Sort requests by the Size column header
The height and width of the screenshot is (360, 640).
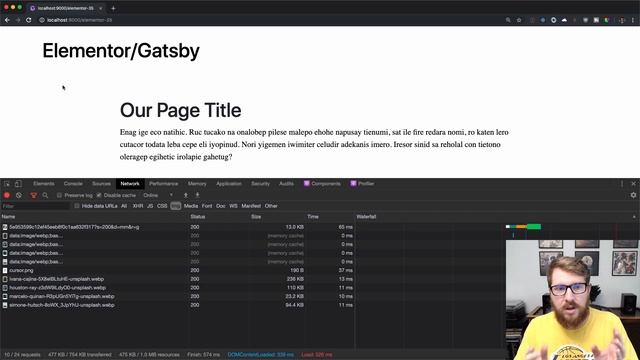pos(278,217)
